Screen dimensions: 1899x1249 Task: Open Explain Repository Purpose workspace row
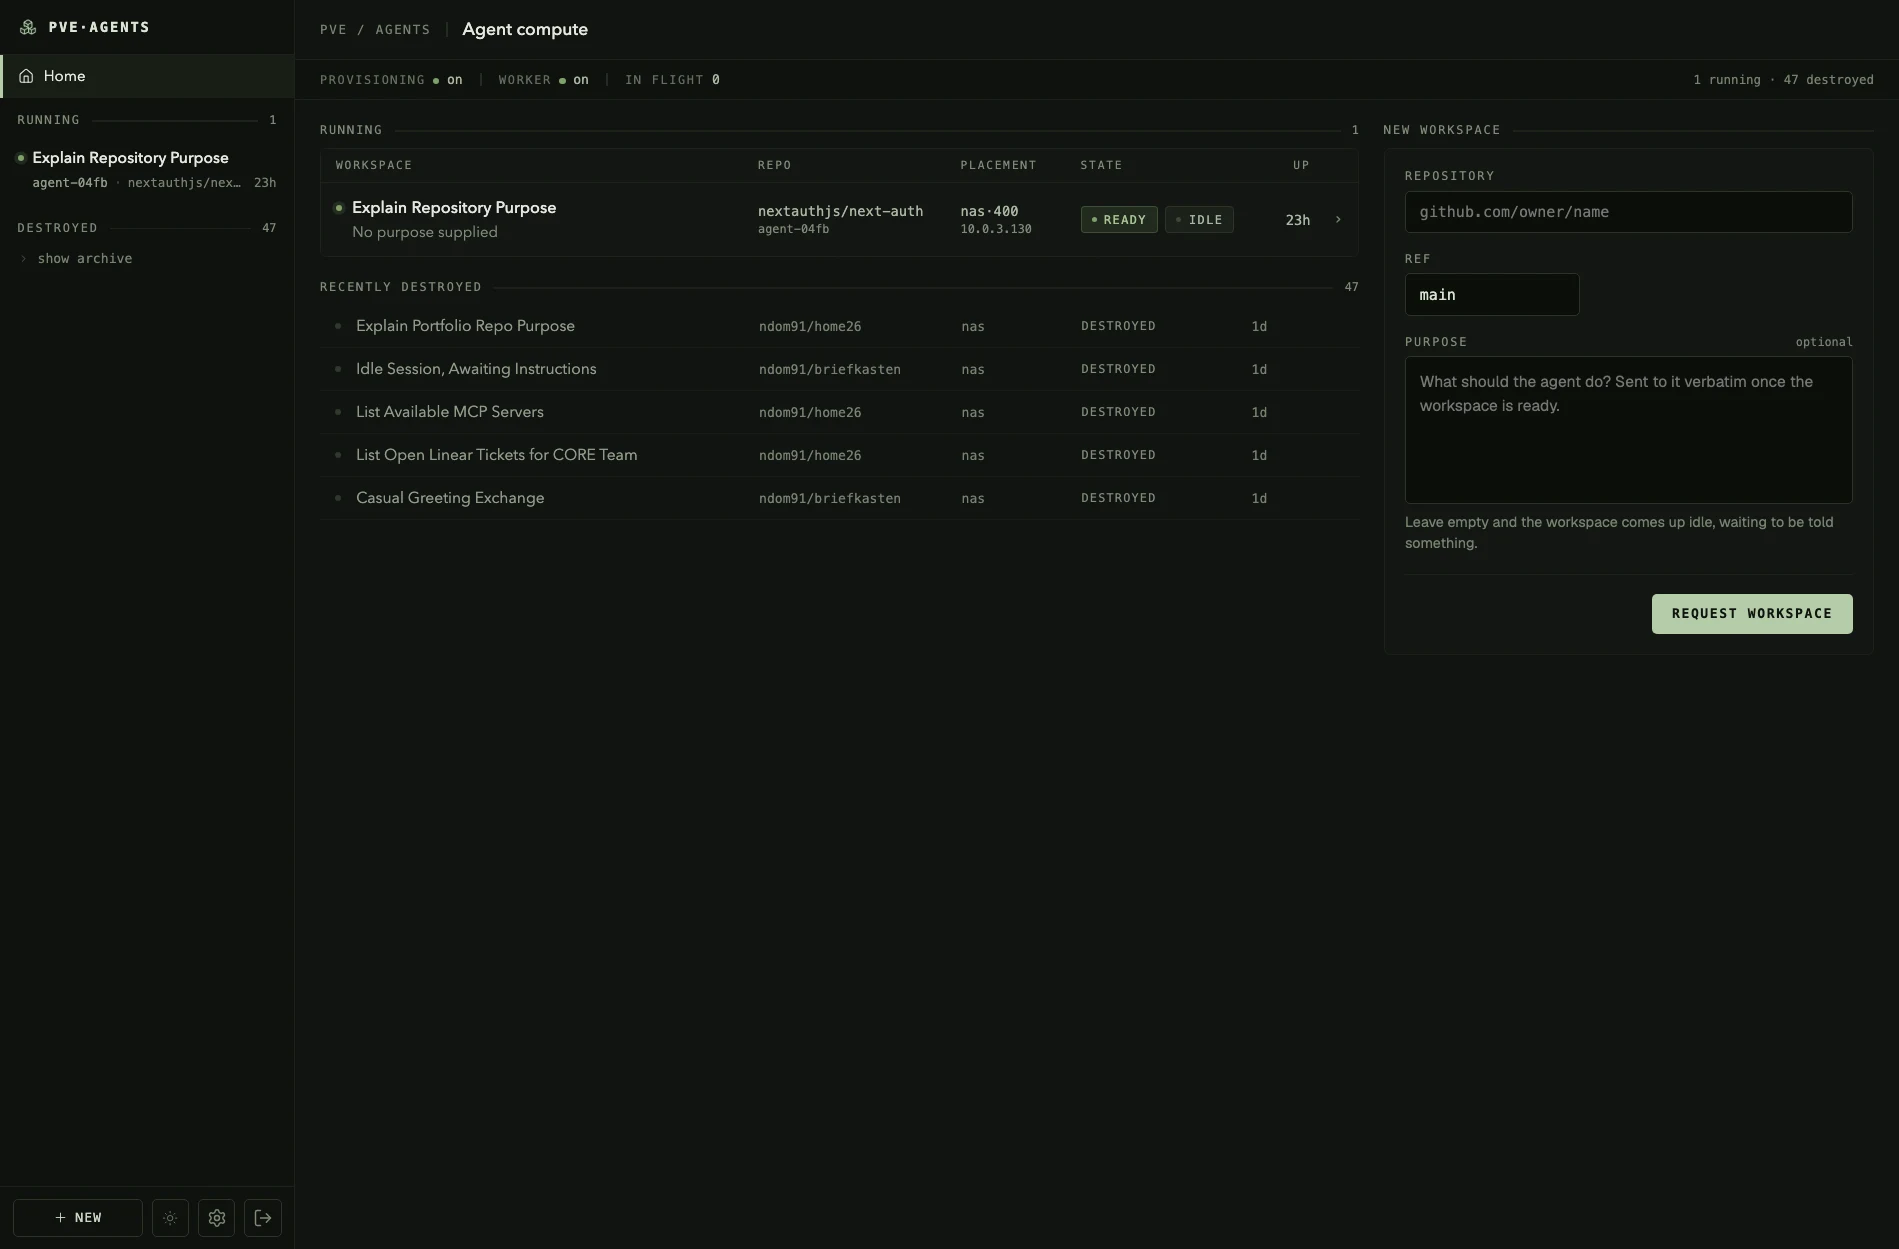coord(839,220)
